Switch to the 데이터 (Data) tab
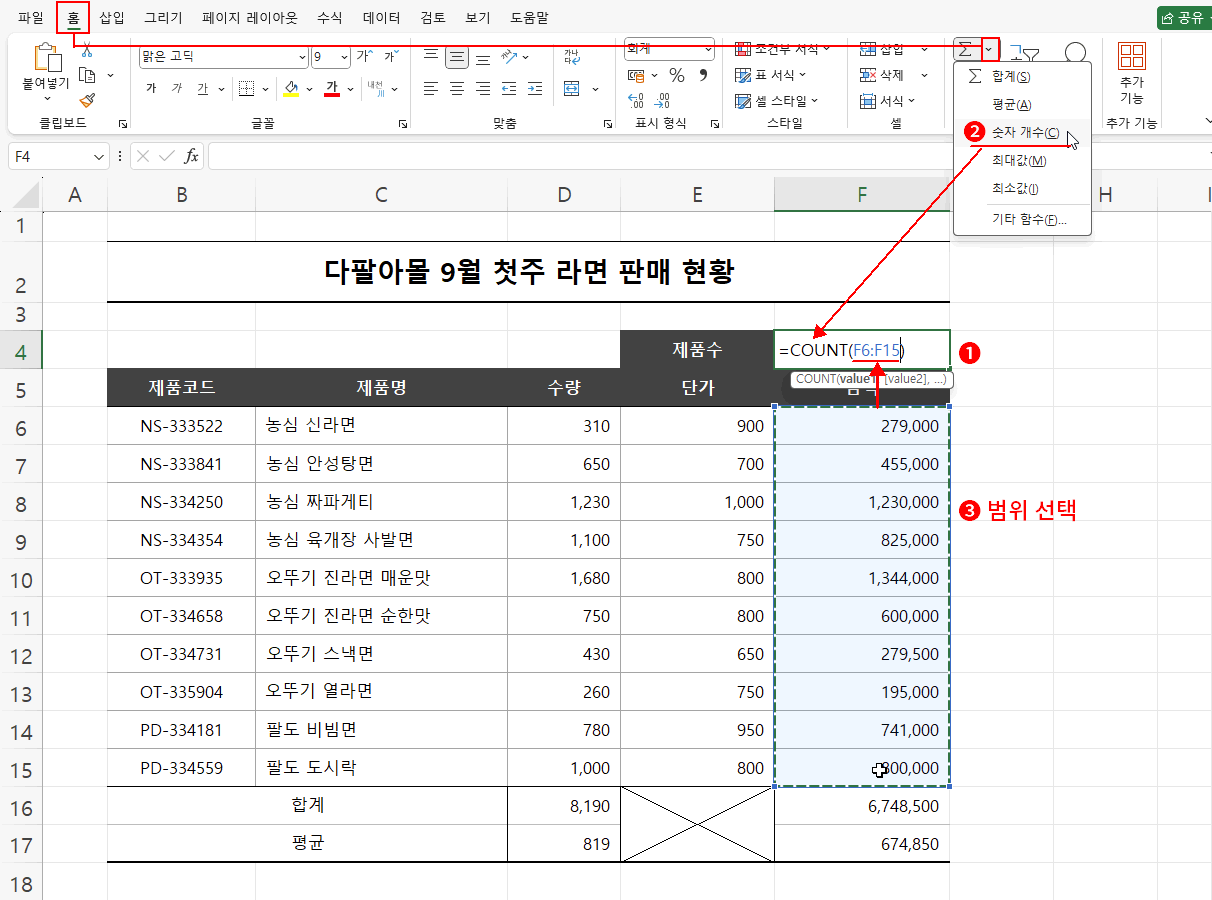1212x900 pixels. pyautogui.click(x=382, y=17)
